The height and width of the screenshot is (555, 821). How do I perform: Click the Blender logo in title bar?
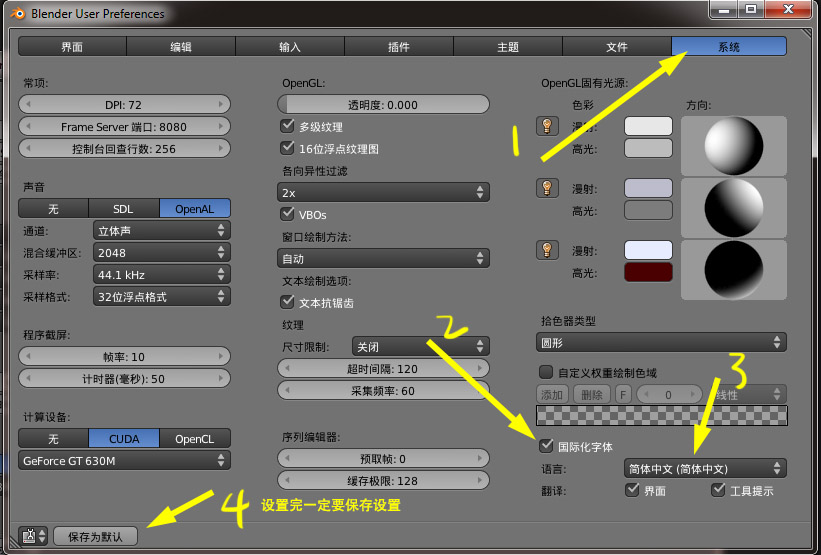click(x=18, y=14)
